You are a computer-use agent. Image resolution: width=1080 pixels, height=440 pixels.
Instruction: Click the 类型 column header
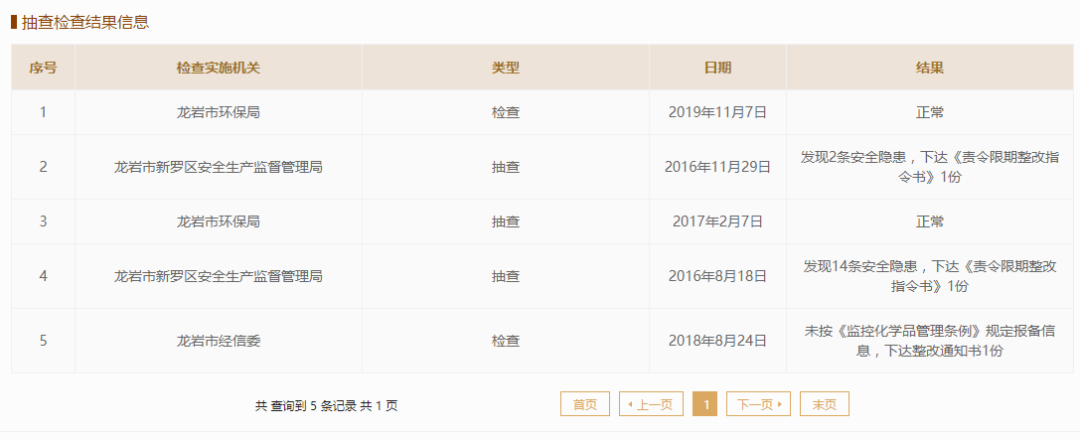coord(505,68)
